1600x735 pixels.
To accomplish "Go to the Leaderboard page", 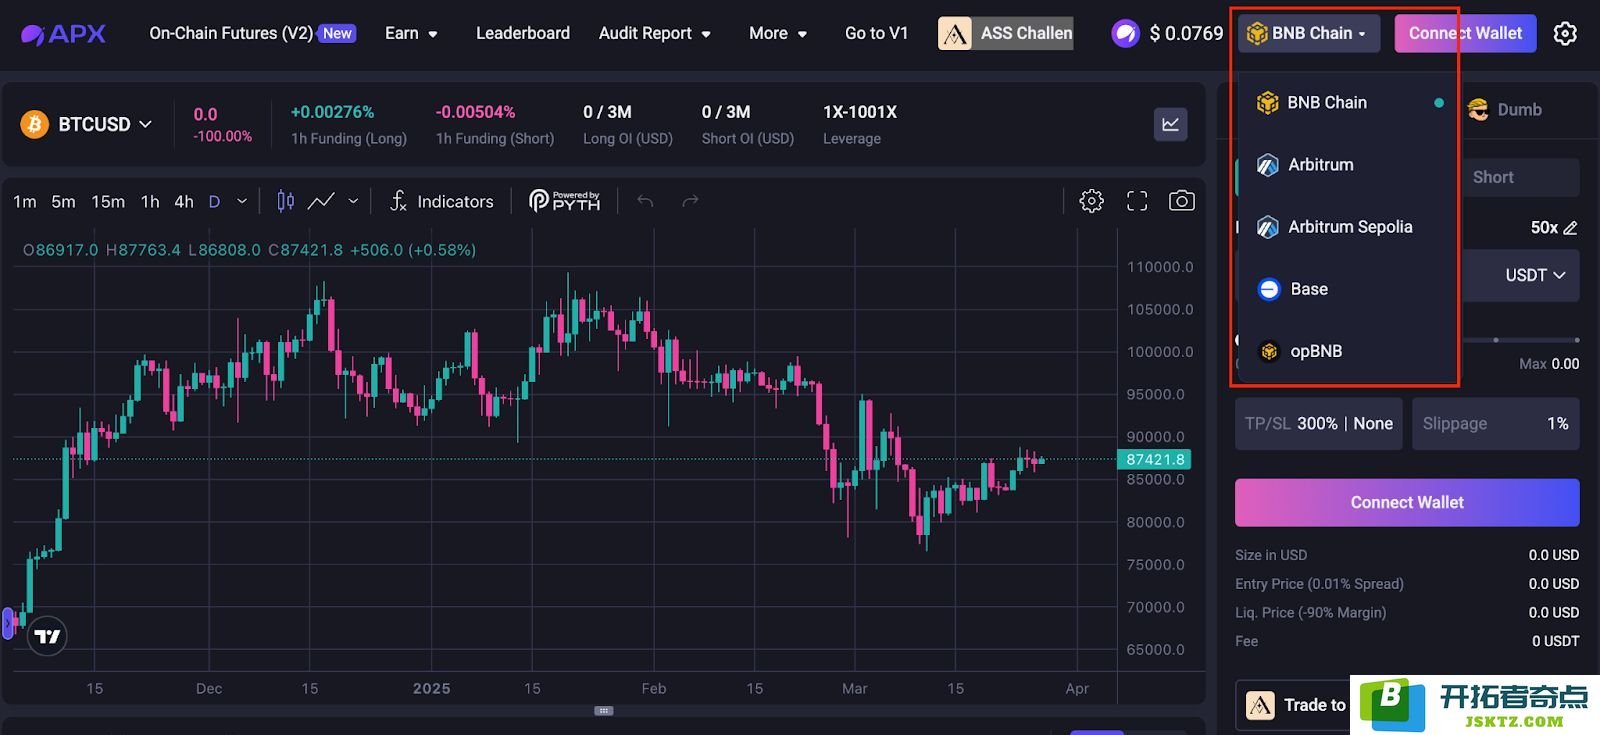I will [x=523, y=33].
